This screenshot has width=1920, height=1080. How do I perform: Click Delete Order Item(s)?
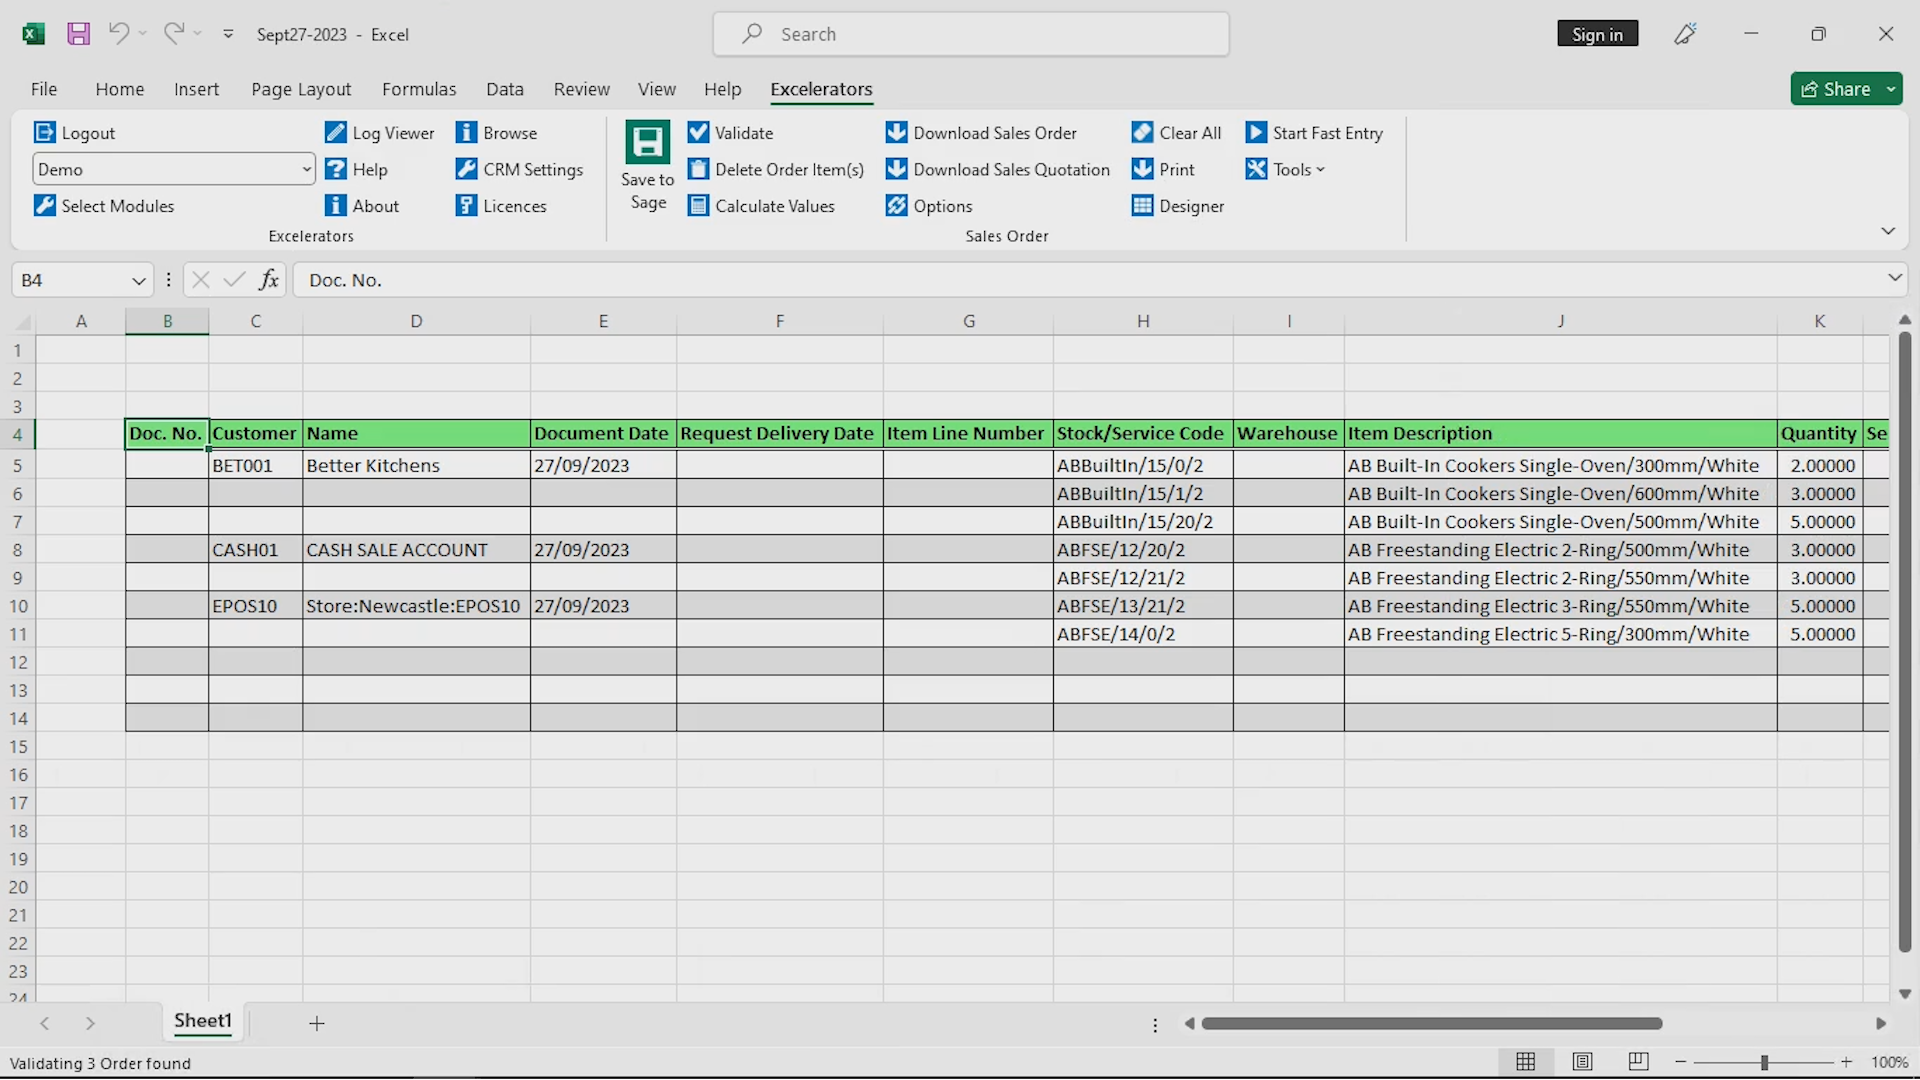pyautogui.click(x=776, y=169)
